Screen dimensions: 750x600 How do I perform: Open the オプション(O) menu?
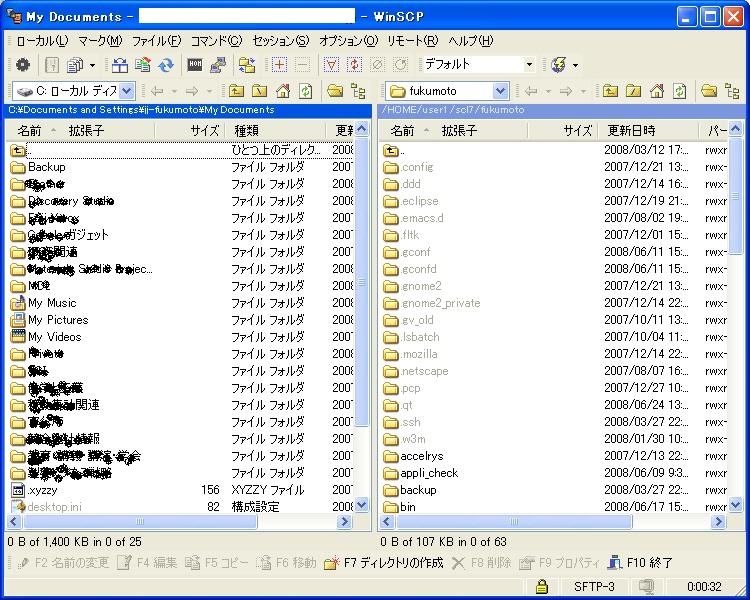pyautogui.click(x=348, y=41)
